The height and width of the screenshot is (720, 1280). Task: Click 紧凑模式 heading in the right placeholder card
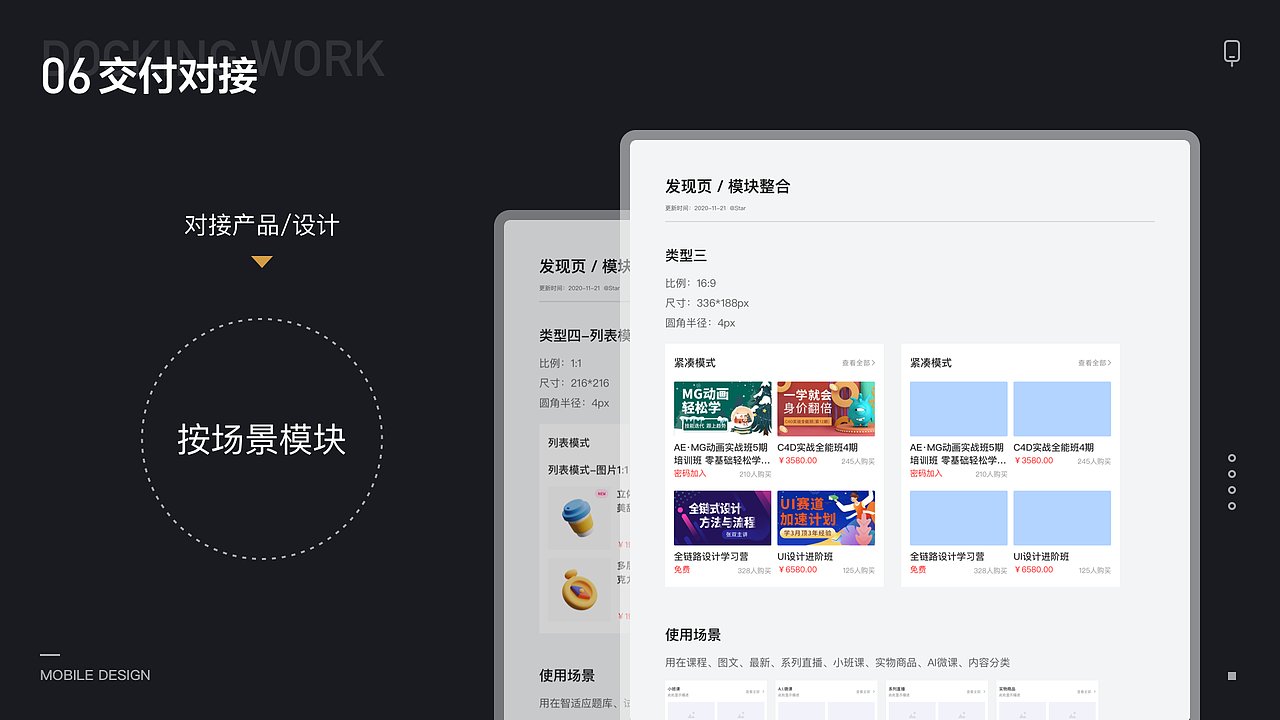(931, 363)
